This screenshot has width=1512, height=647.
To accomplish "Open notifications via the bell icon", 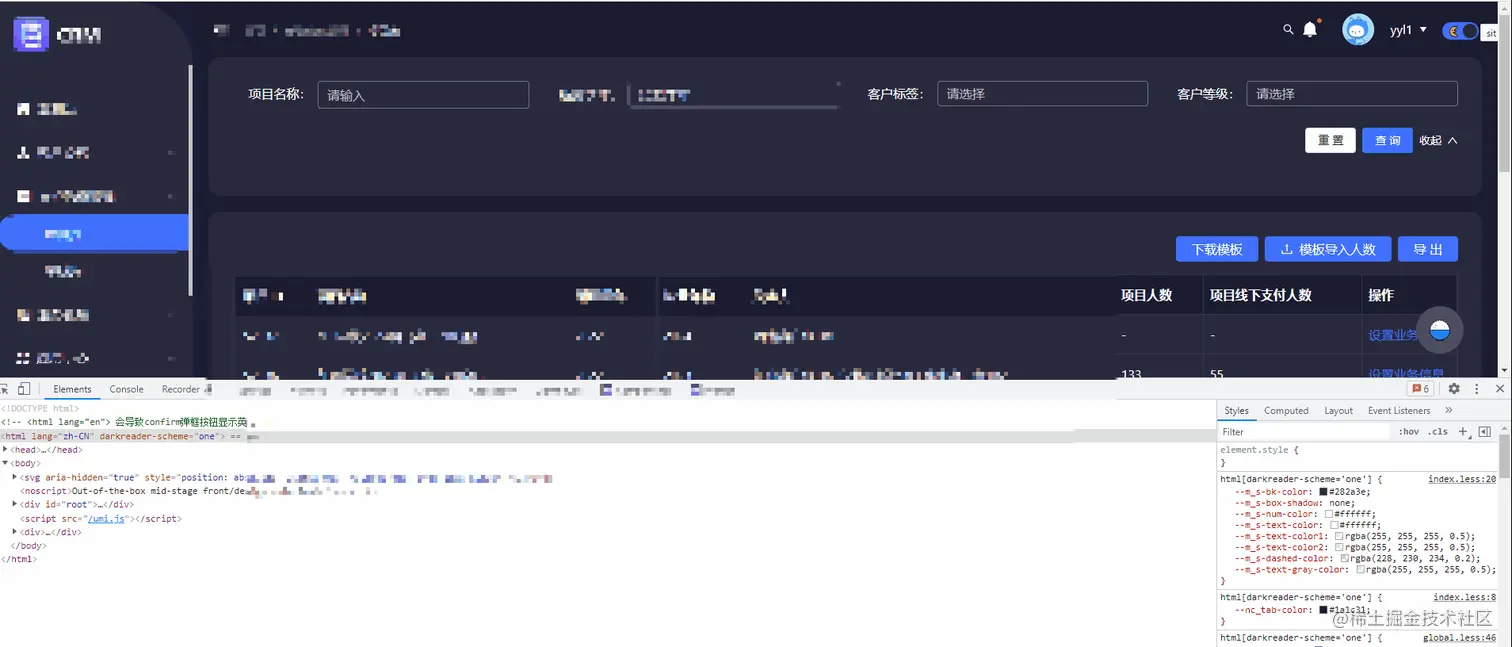I will tap(1310, 30).
